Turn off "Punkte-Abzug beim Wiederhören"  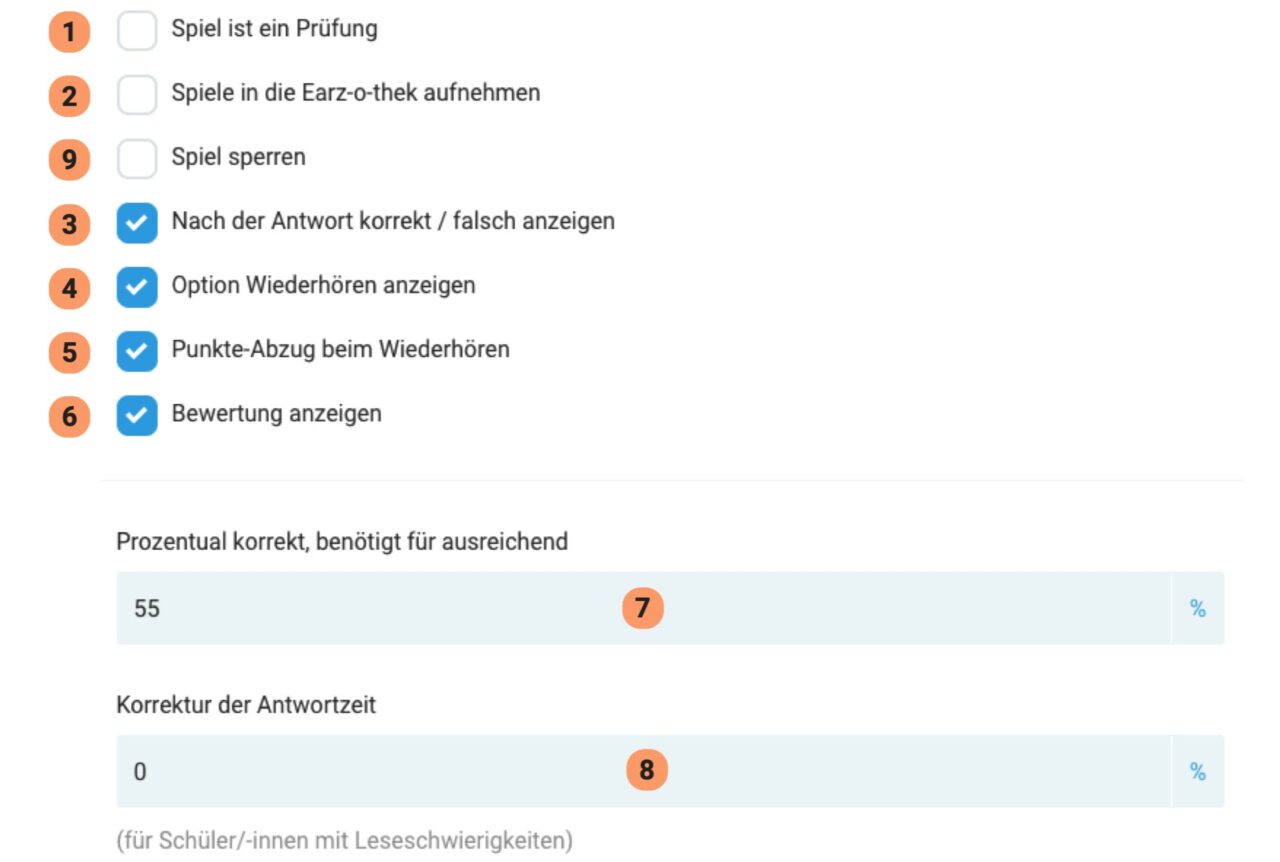click(137, 351)
